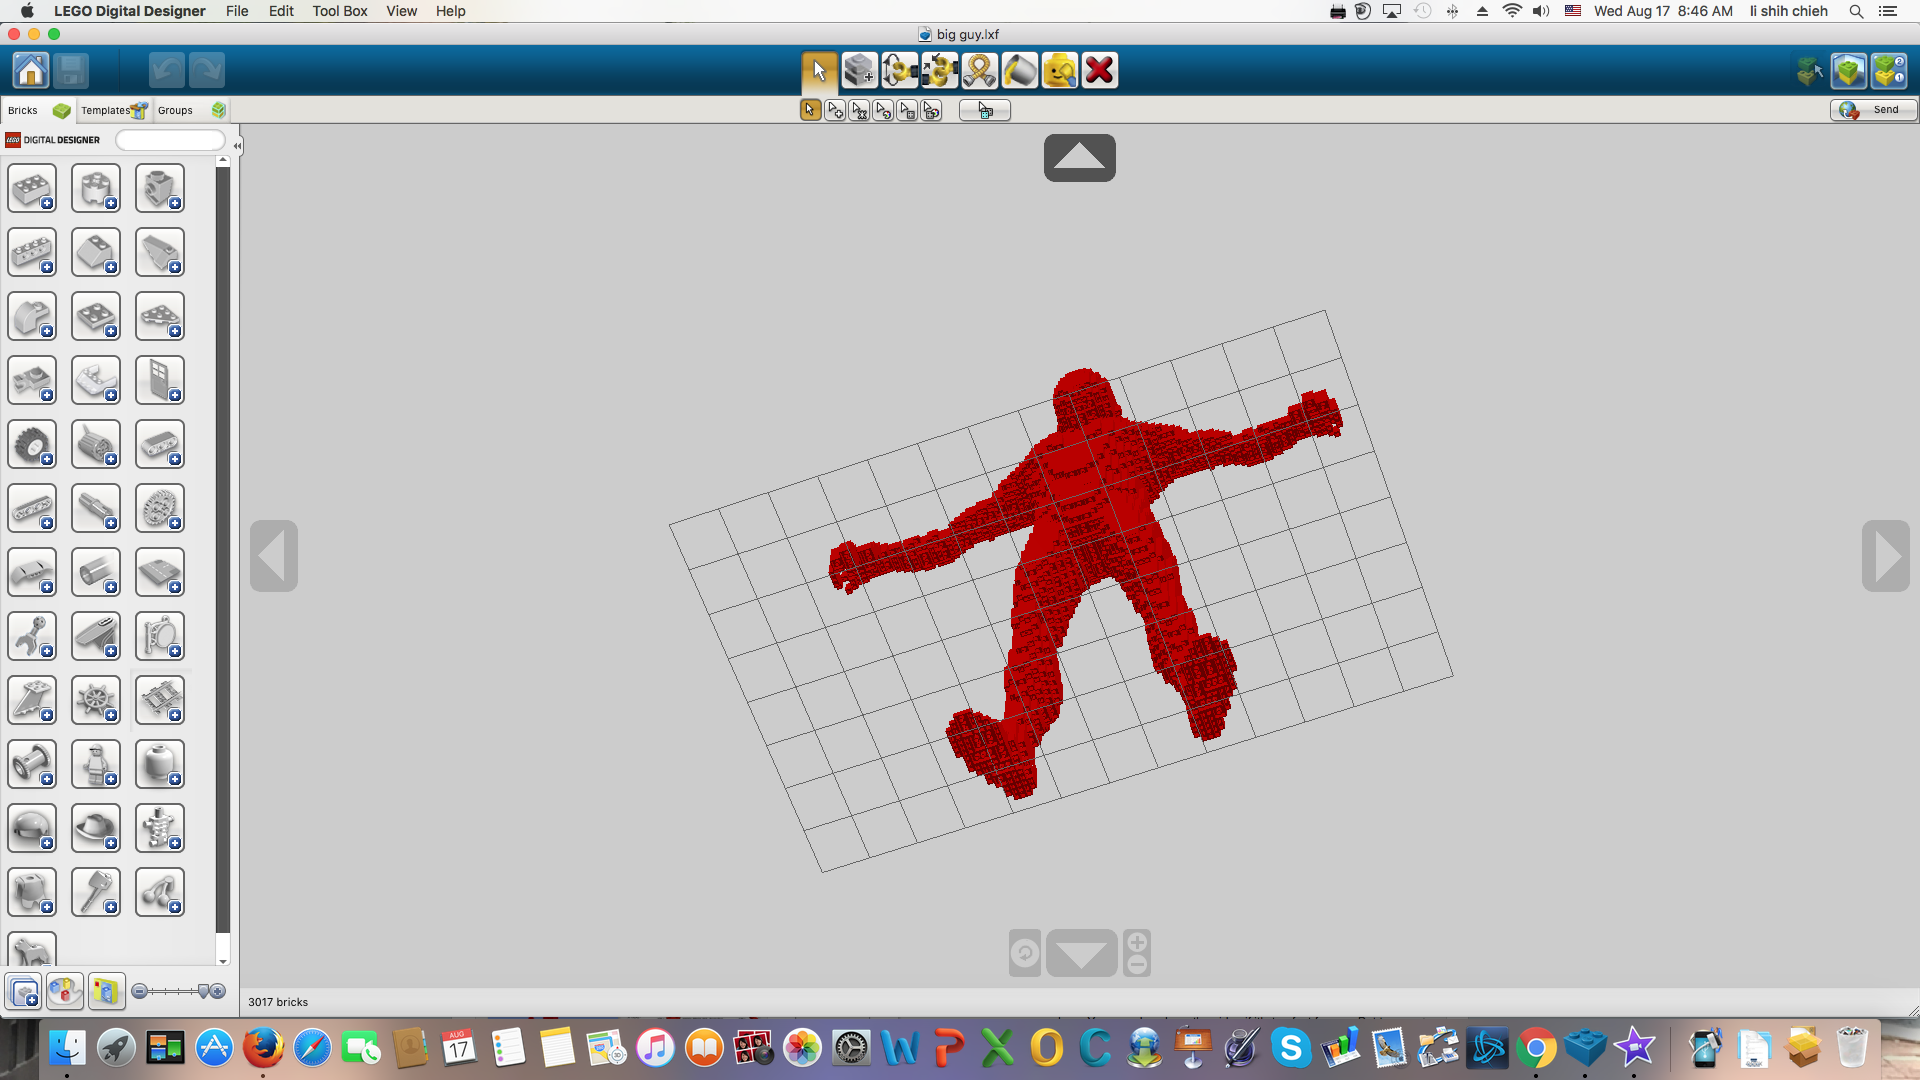Image resolution: width=1920 pixels, height=1080 pixels.
Task: Select the Paint bucket tool
Action: [1020, 71]
